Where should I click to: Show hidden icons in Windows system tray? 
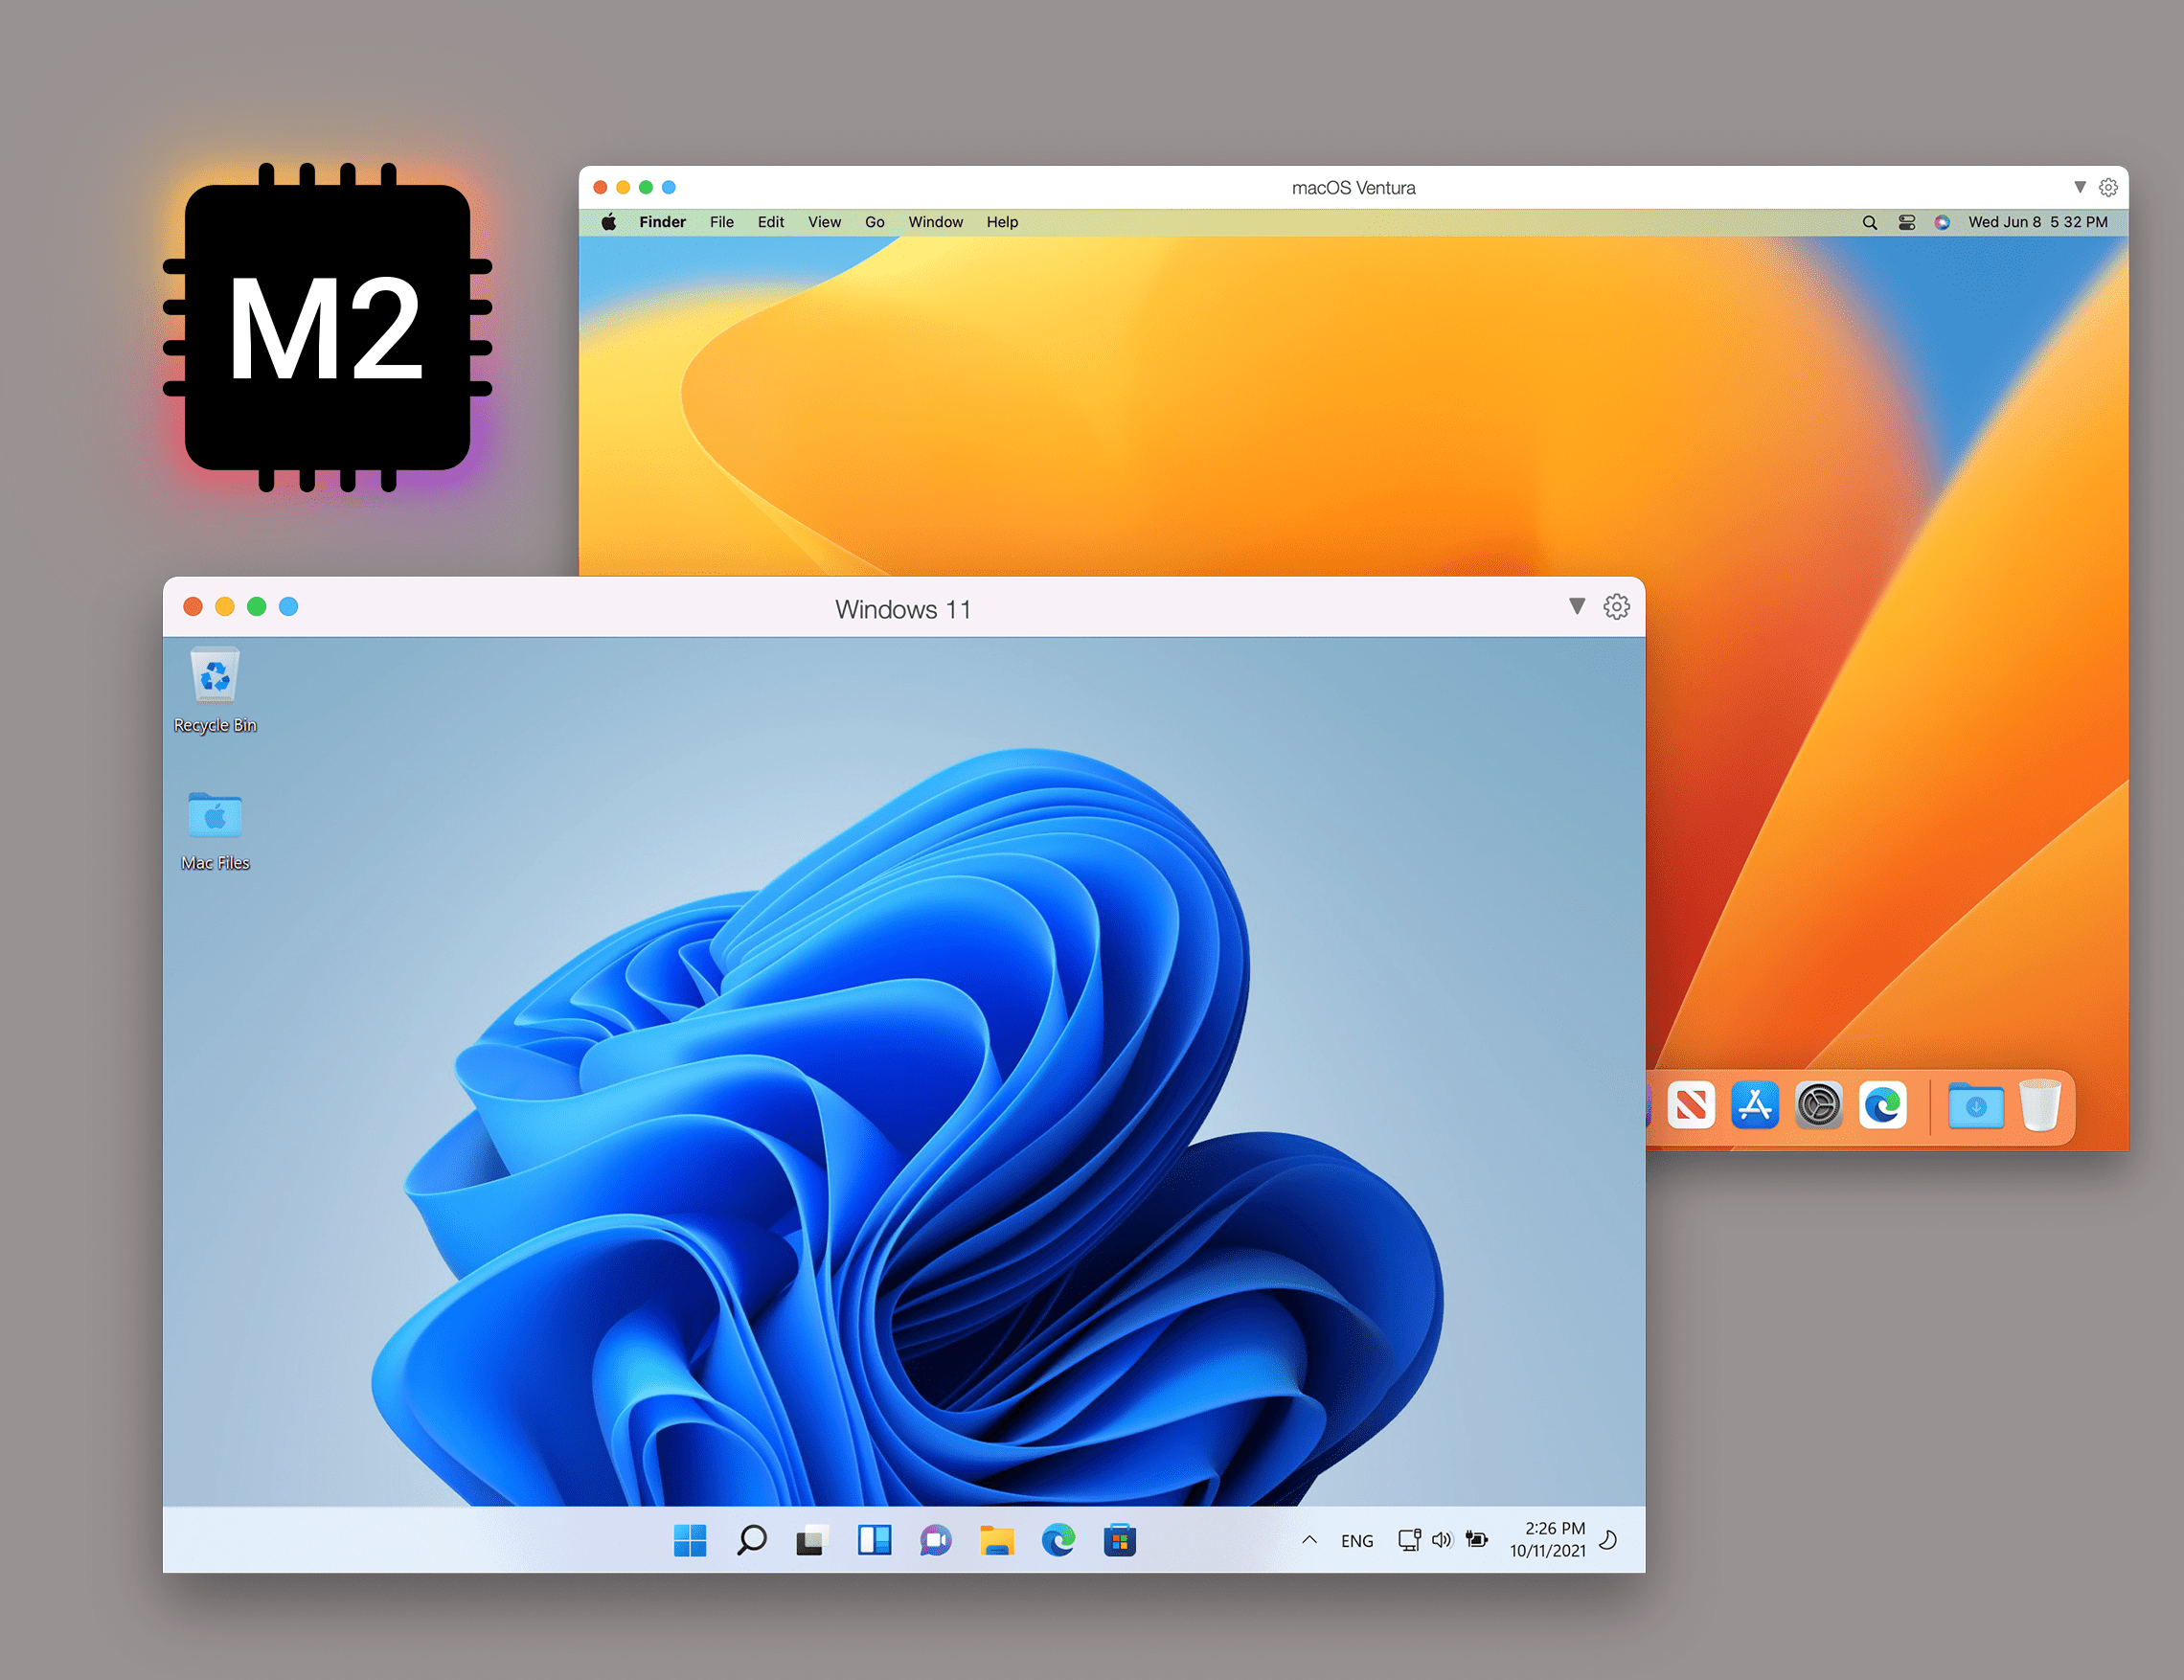(1309, 1540)
